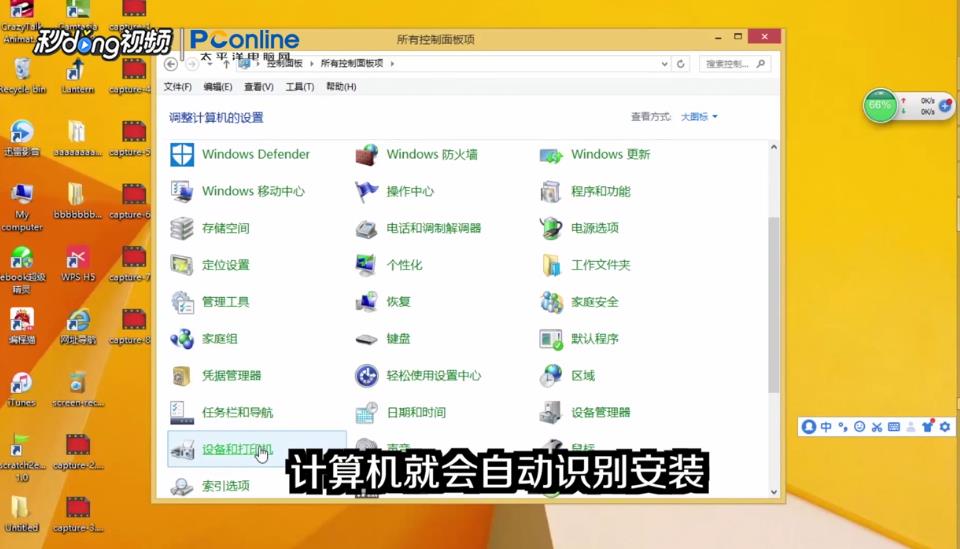Open Windows 更新 icon
The image size is (960, 549).
coord(551,155)
